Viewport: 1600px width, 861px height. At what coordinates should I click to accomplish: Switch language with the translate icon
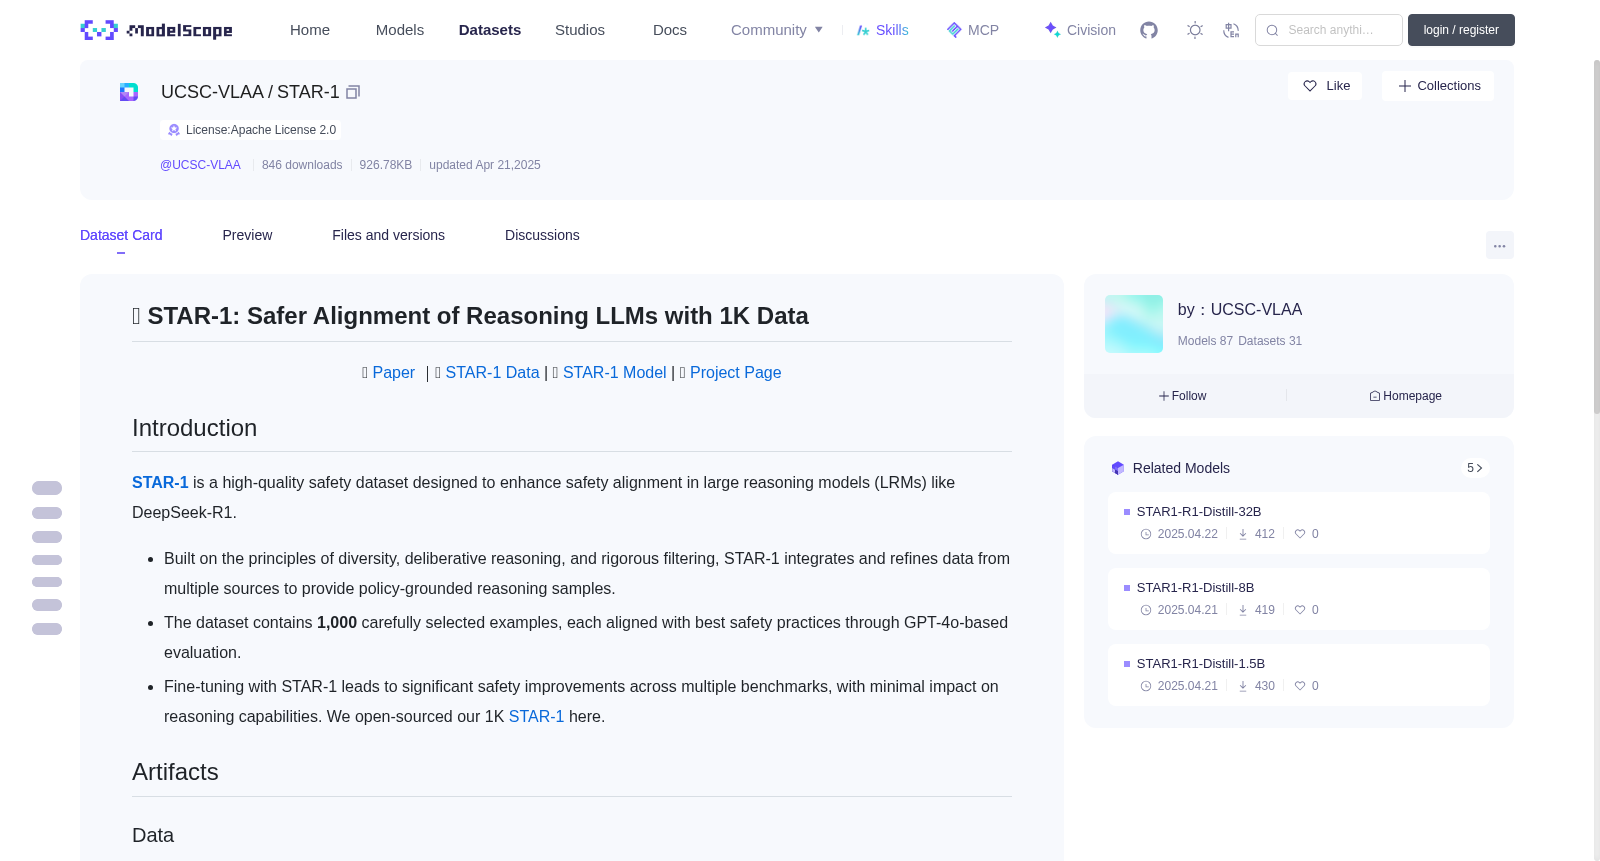[1232, 30]
